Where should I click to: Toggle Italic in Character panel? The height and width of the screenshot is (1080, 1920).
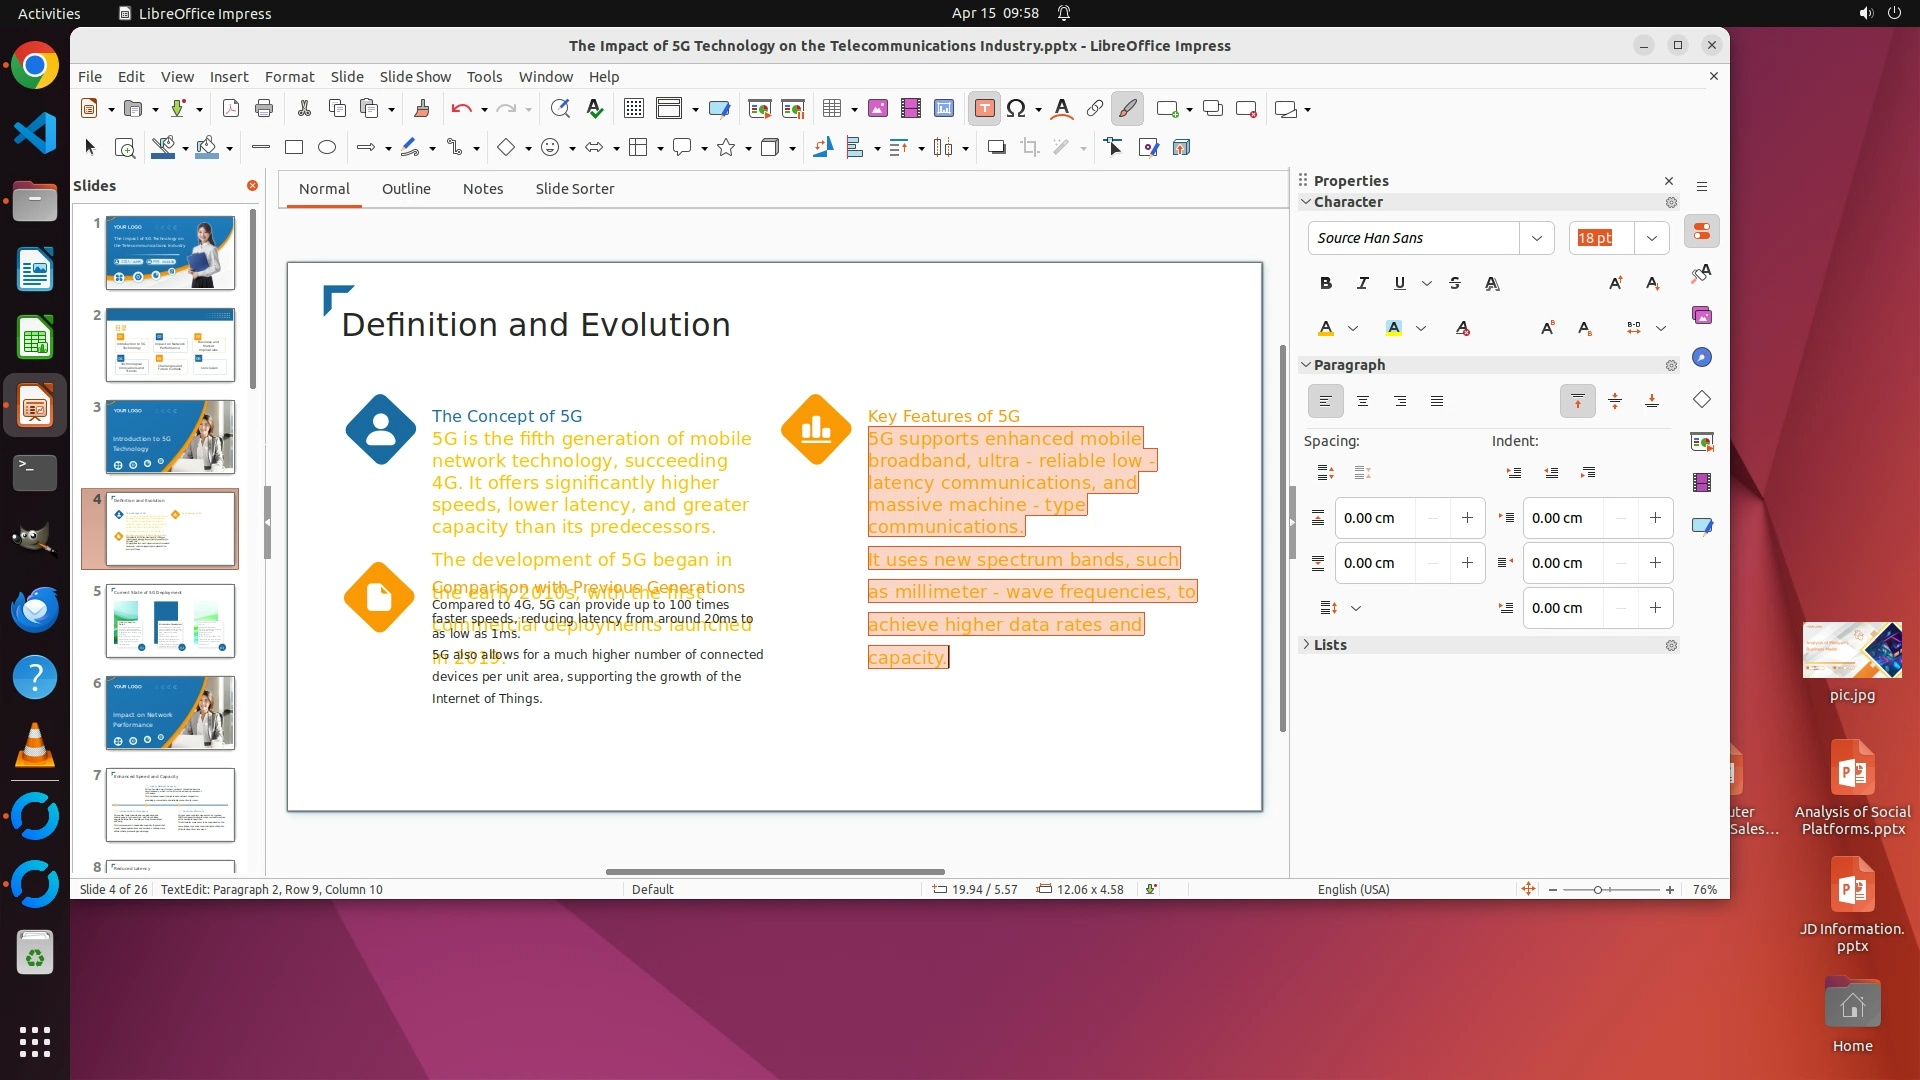tap(1362, 284)
